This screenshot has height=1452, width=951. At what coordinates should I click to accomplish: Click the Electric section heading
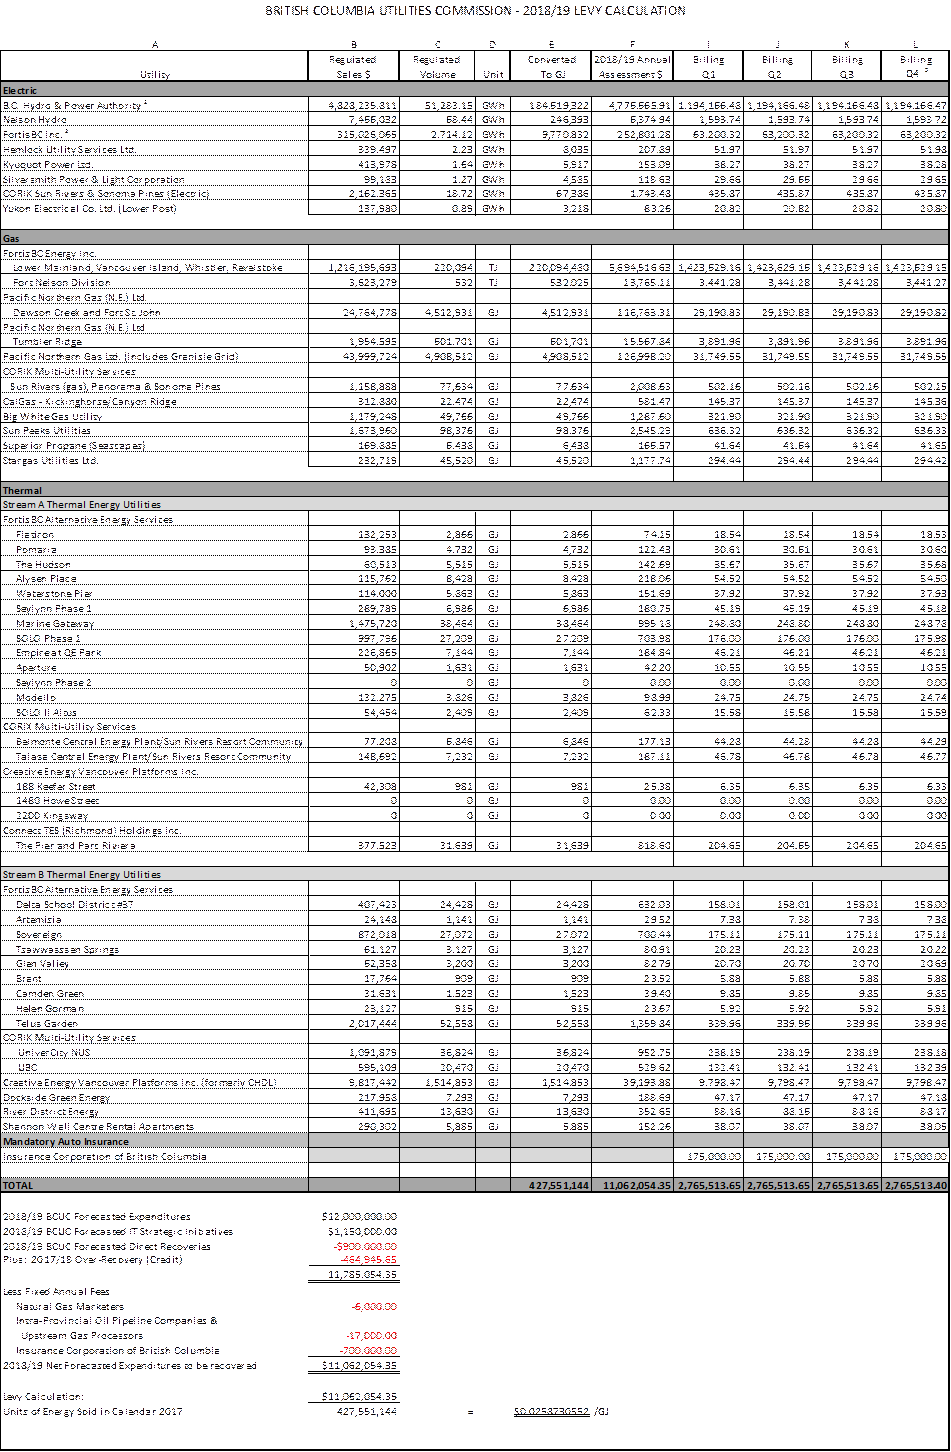(x=20, y=90)
